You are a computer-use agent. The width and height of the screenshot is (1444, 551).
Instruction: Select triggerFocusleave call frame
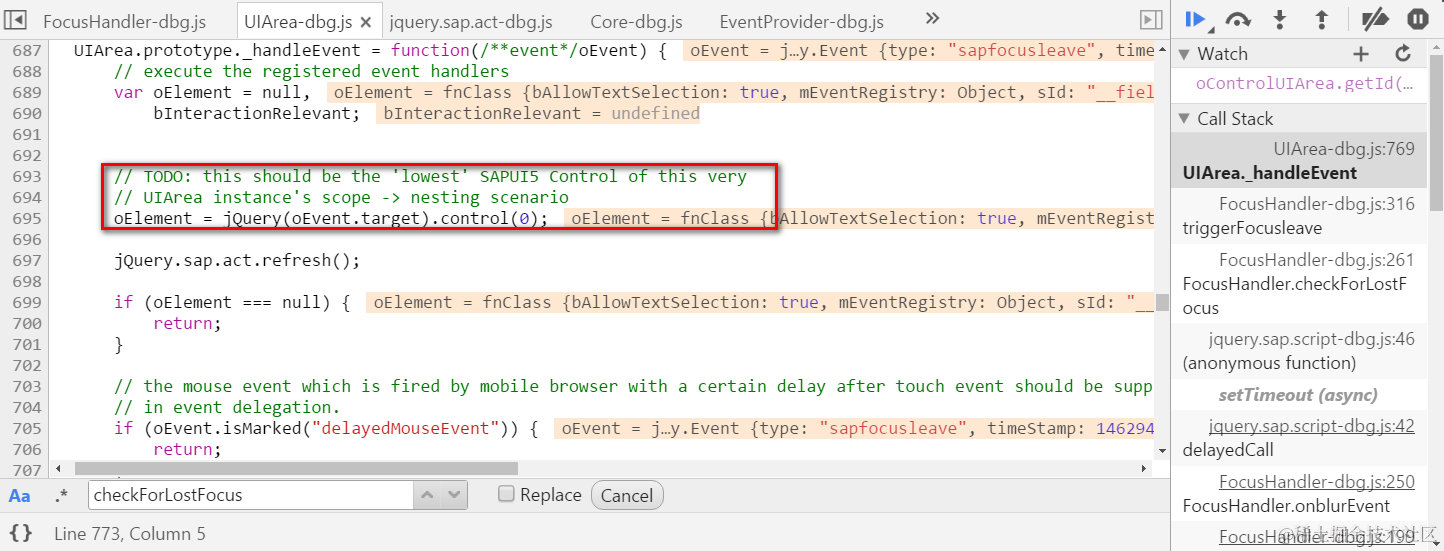(1252, 228)
